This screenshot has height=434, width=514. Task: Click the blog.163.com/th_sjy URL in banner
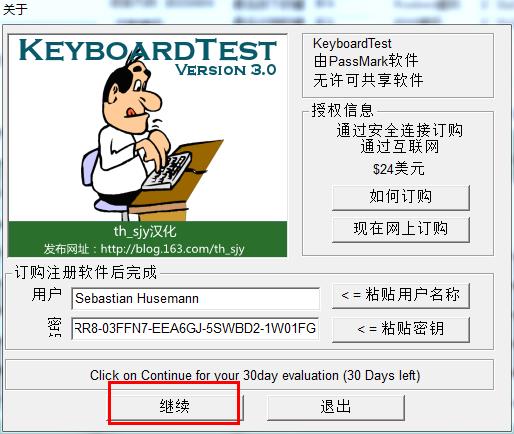point(172,249)
